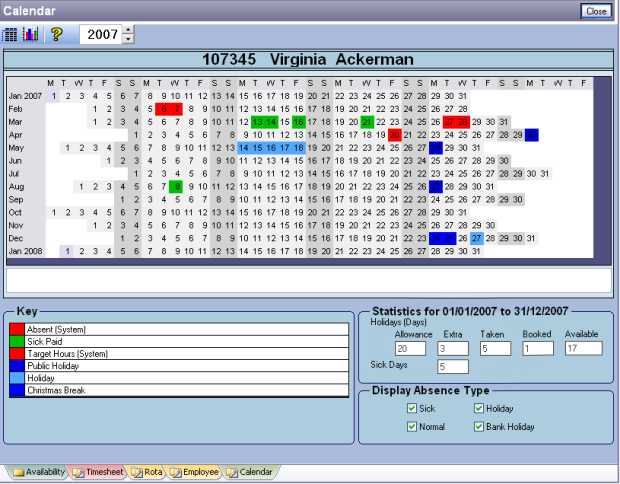Increase the year with the up arrow
The image size is (620, 484).
[128, 30]
